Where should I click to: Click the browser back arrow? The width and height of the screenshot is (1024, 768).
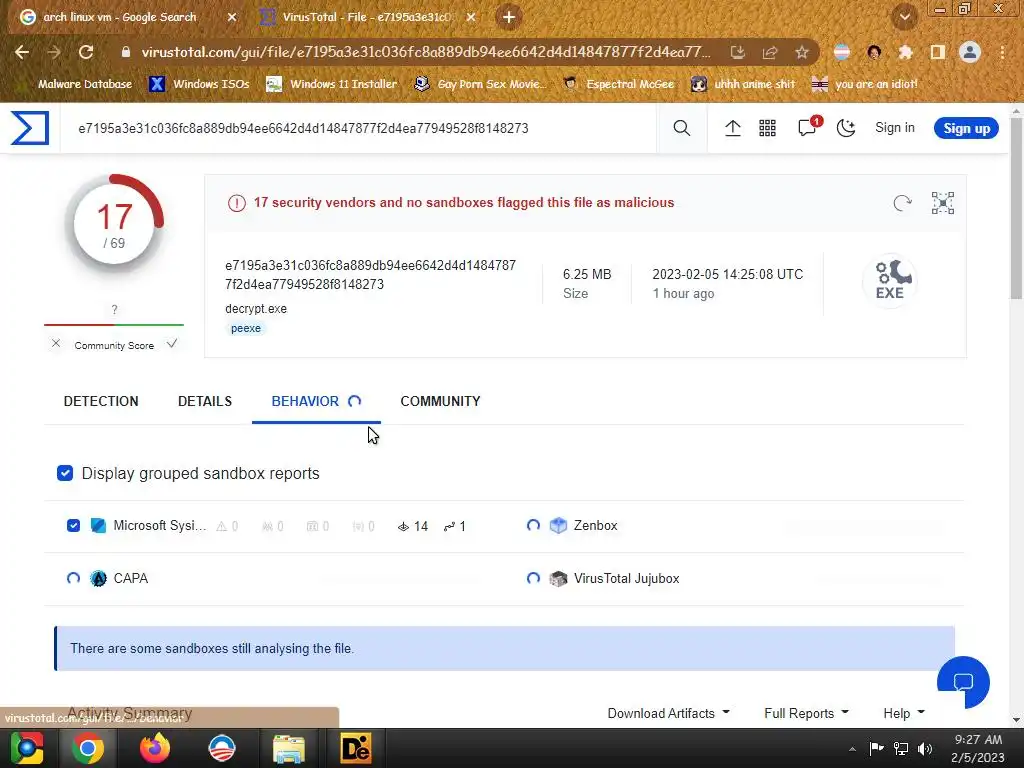(x=22, y=52)
